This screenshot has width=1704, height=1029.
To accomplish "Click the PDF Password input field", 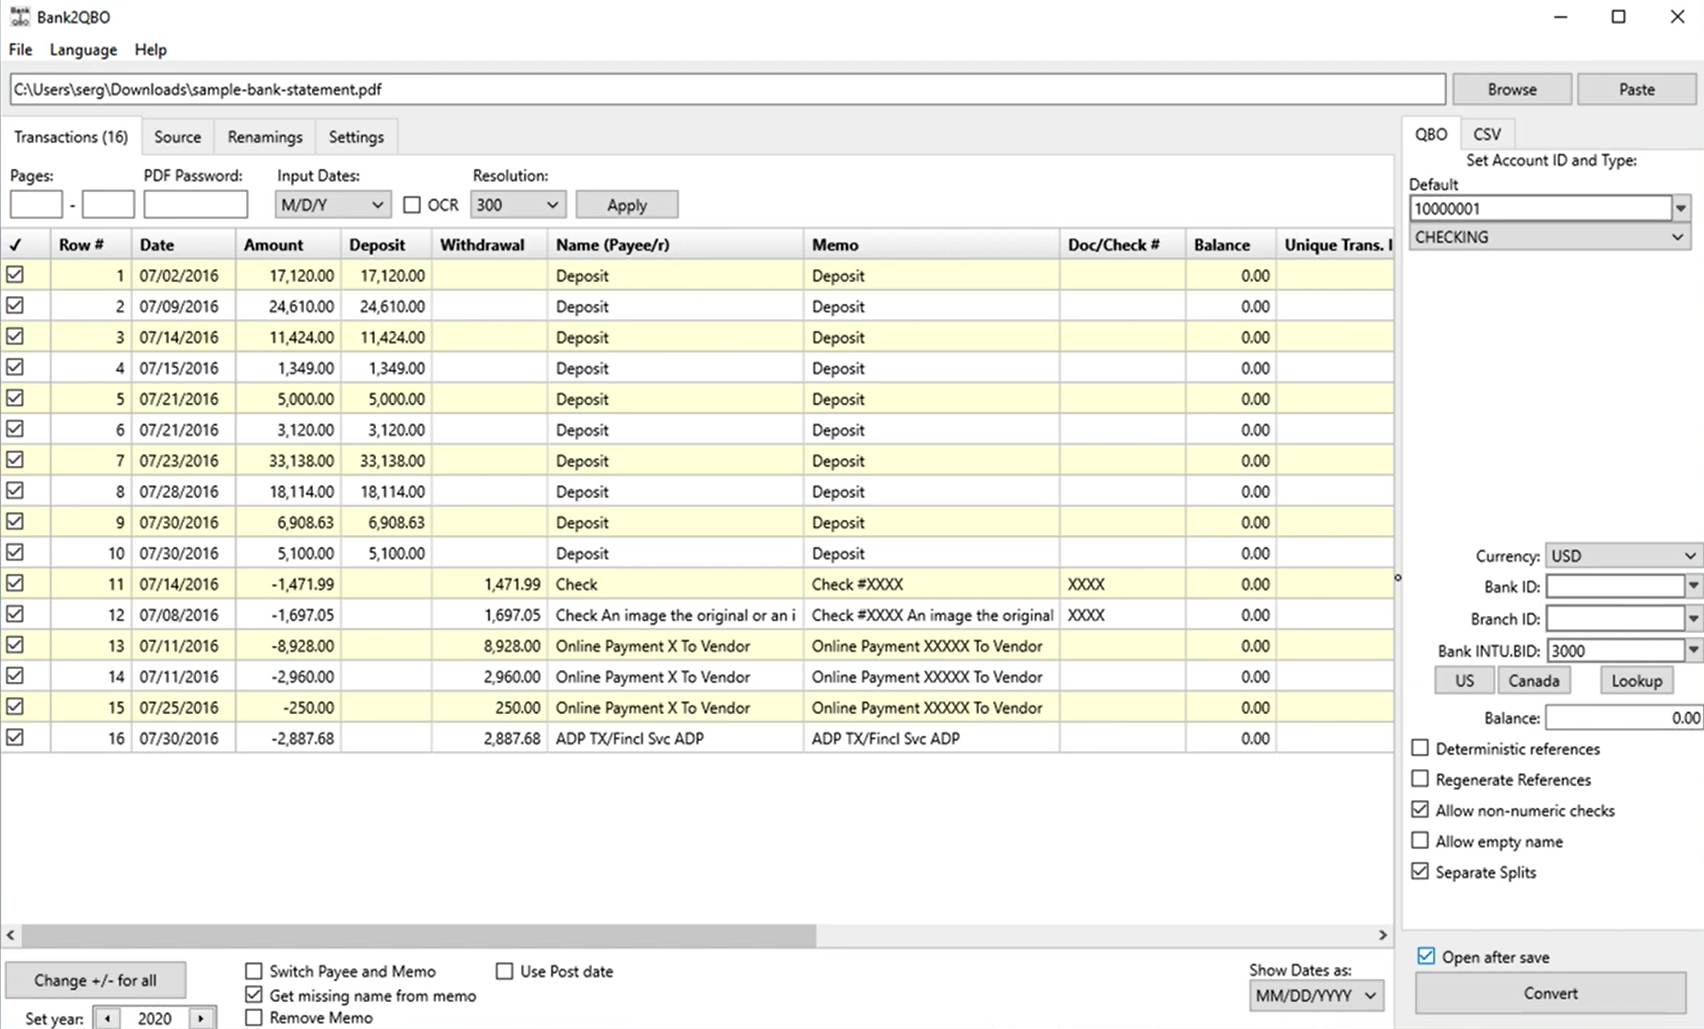I will 196,205.
